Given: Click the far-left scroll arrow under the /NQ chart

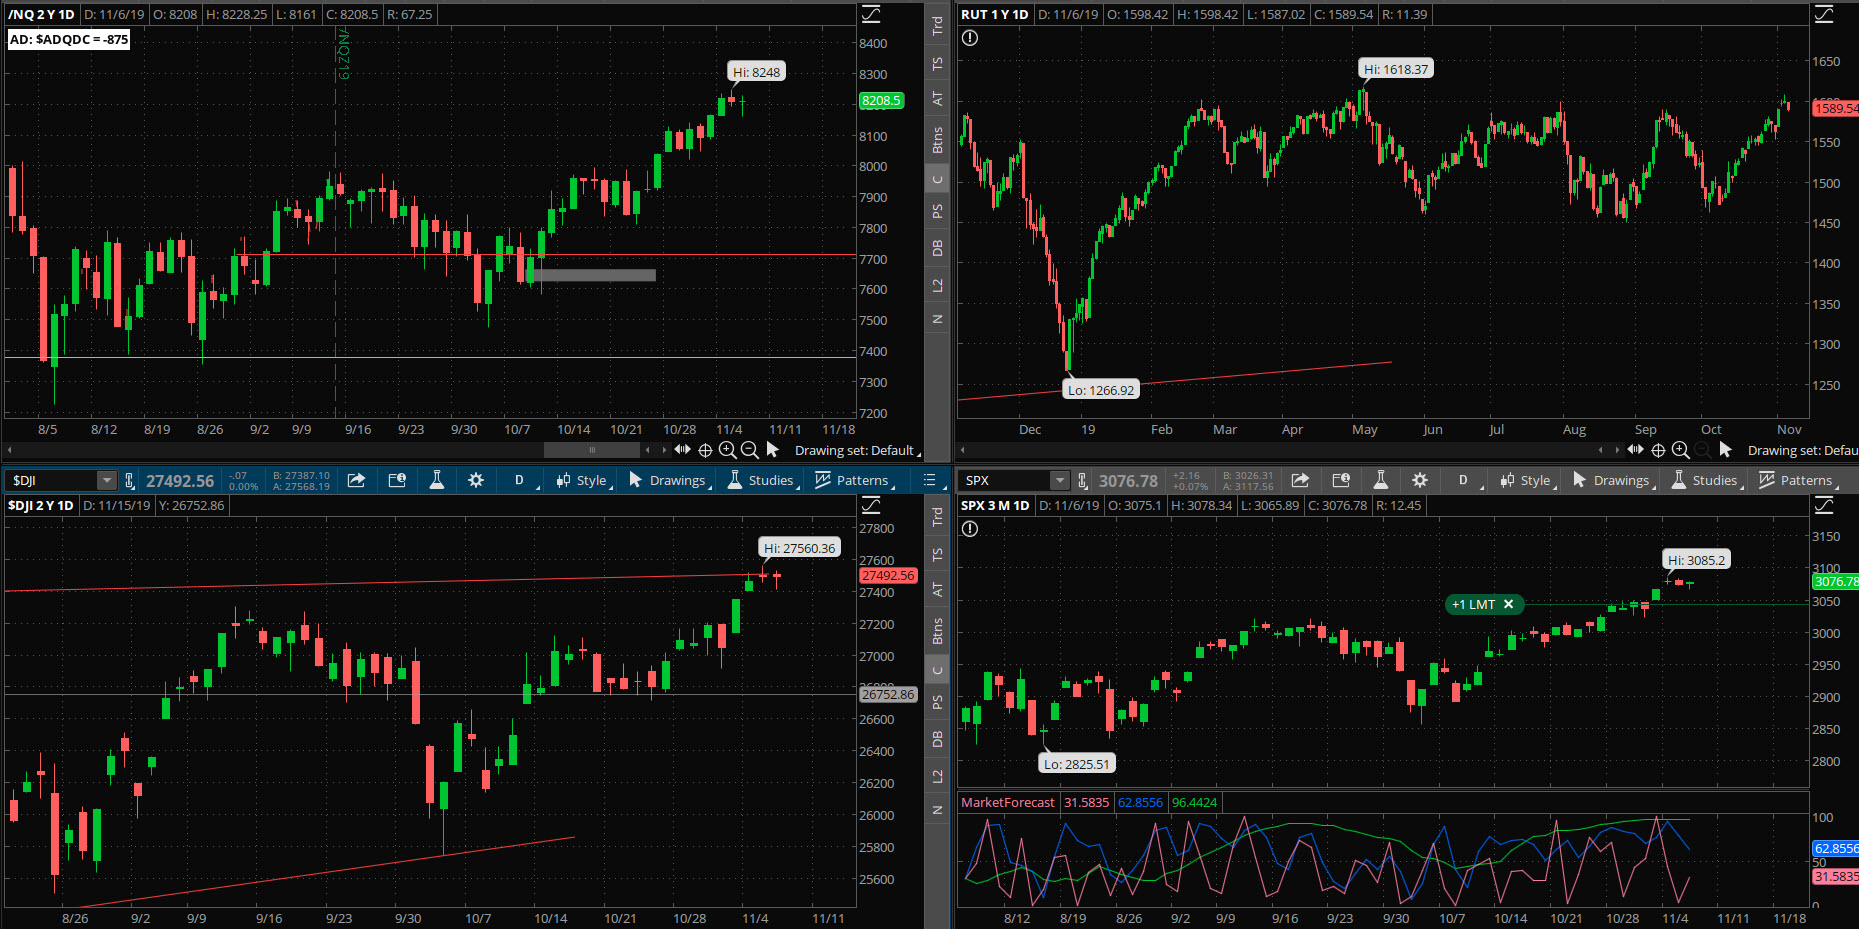Looking at the screenshot, I should coord(9,450).
